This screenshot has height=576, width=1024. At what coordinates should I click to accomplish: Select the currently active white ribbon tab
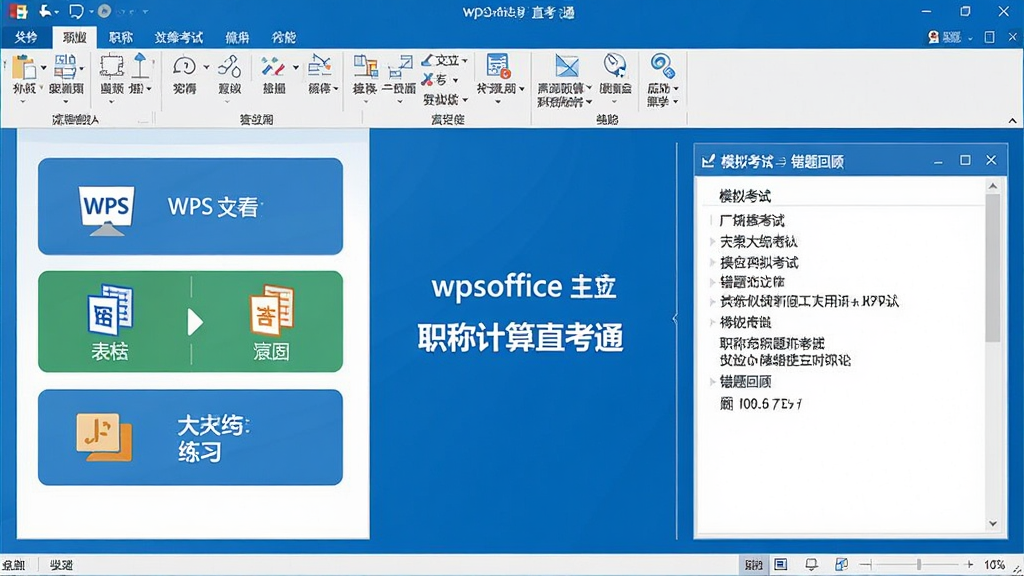tap(74, 37)
